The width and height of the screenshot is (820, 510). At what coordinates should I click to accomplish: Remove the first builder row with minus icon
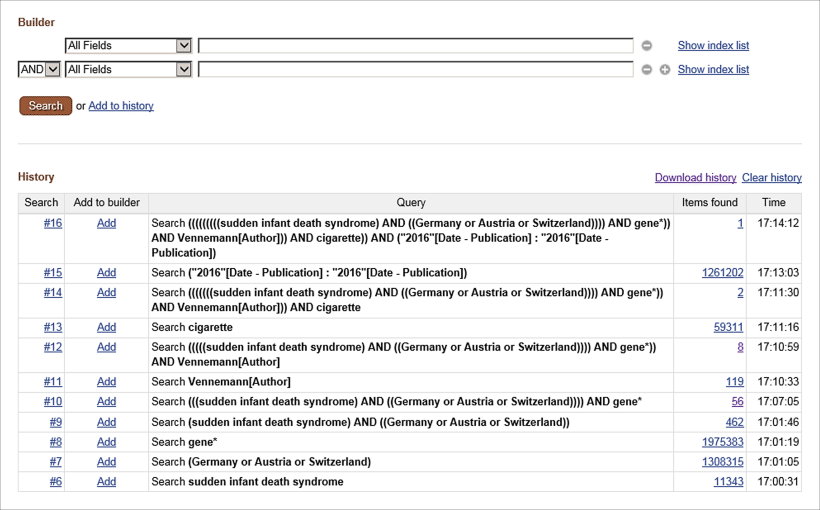click(x=647, y=46)
